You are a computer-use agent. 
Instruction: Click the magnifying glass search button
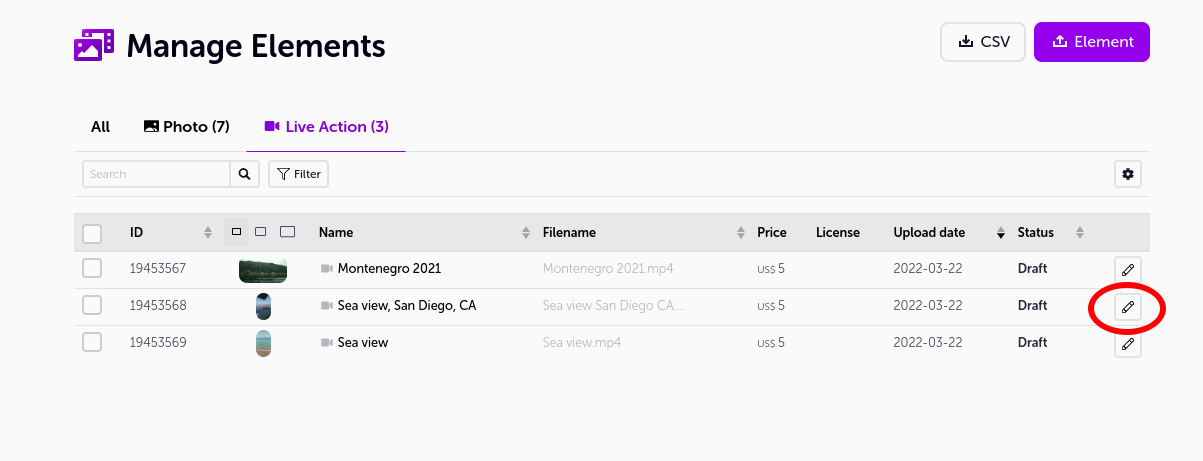[x=245, y=174]
